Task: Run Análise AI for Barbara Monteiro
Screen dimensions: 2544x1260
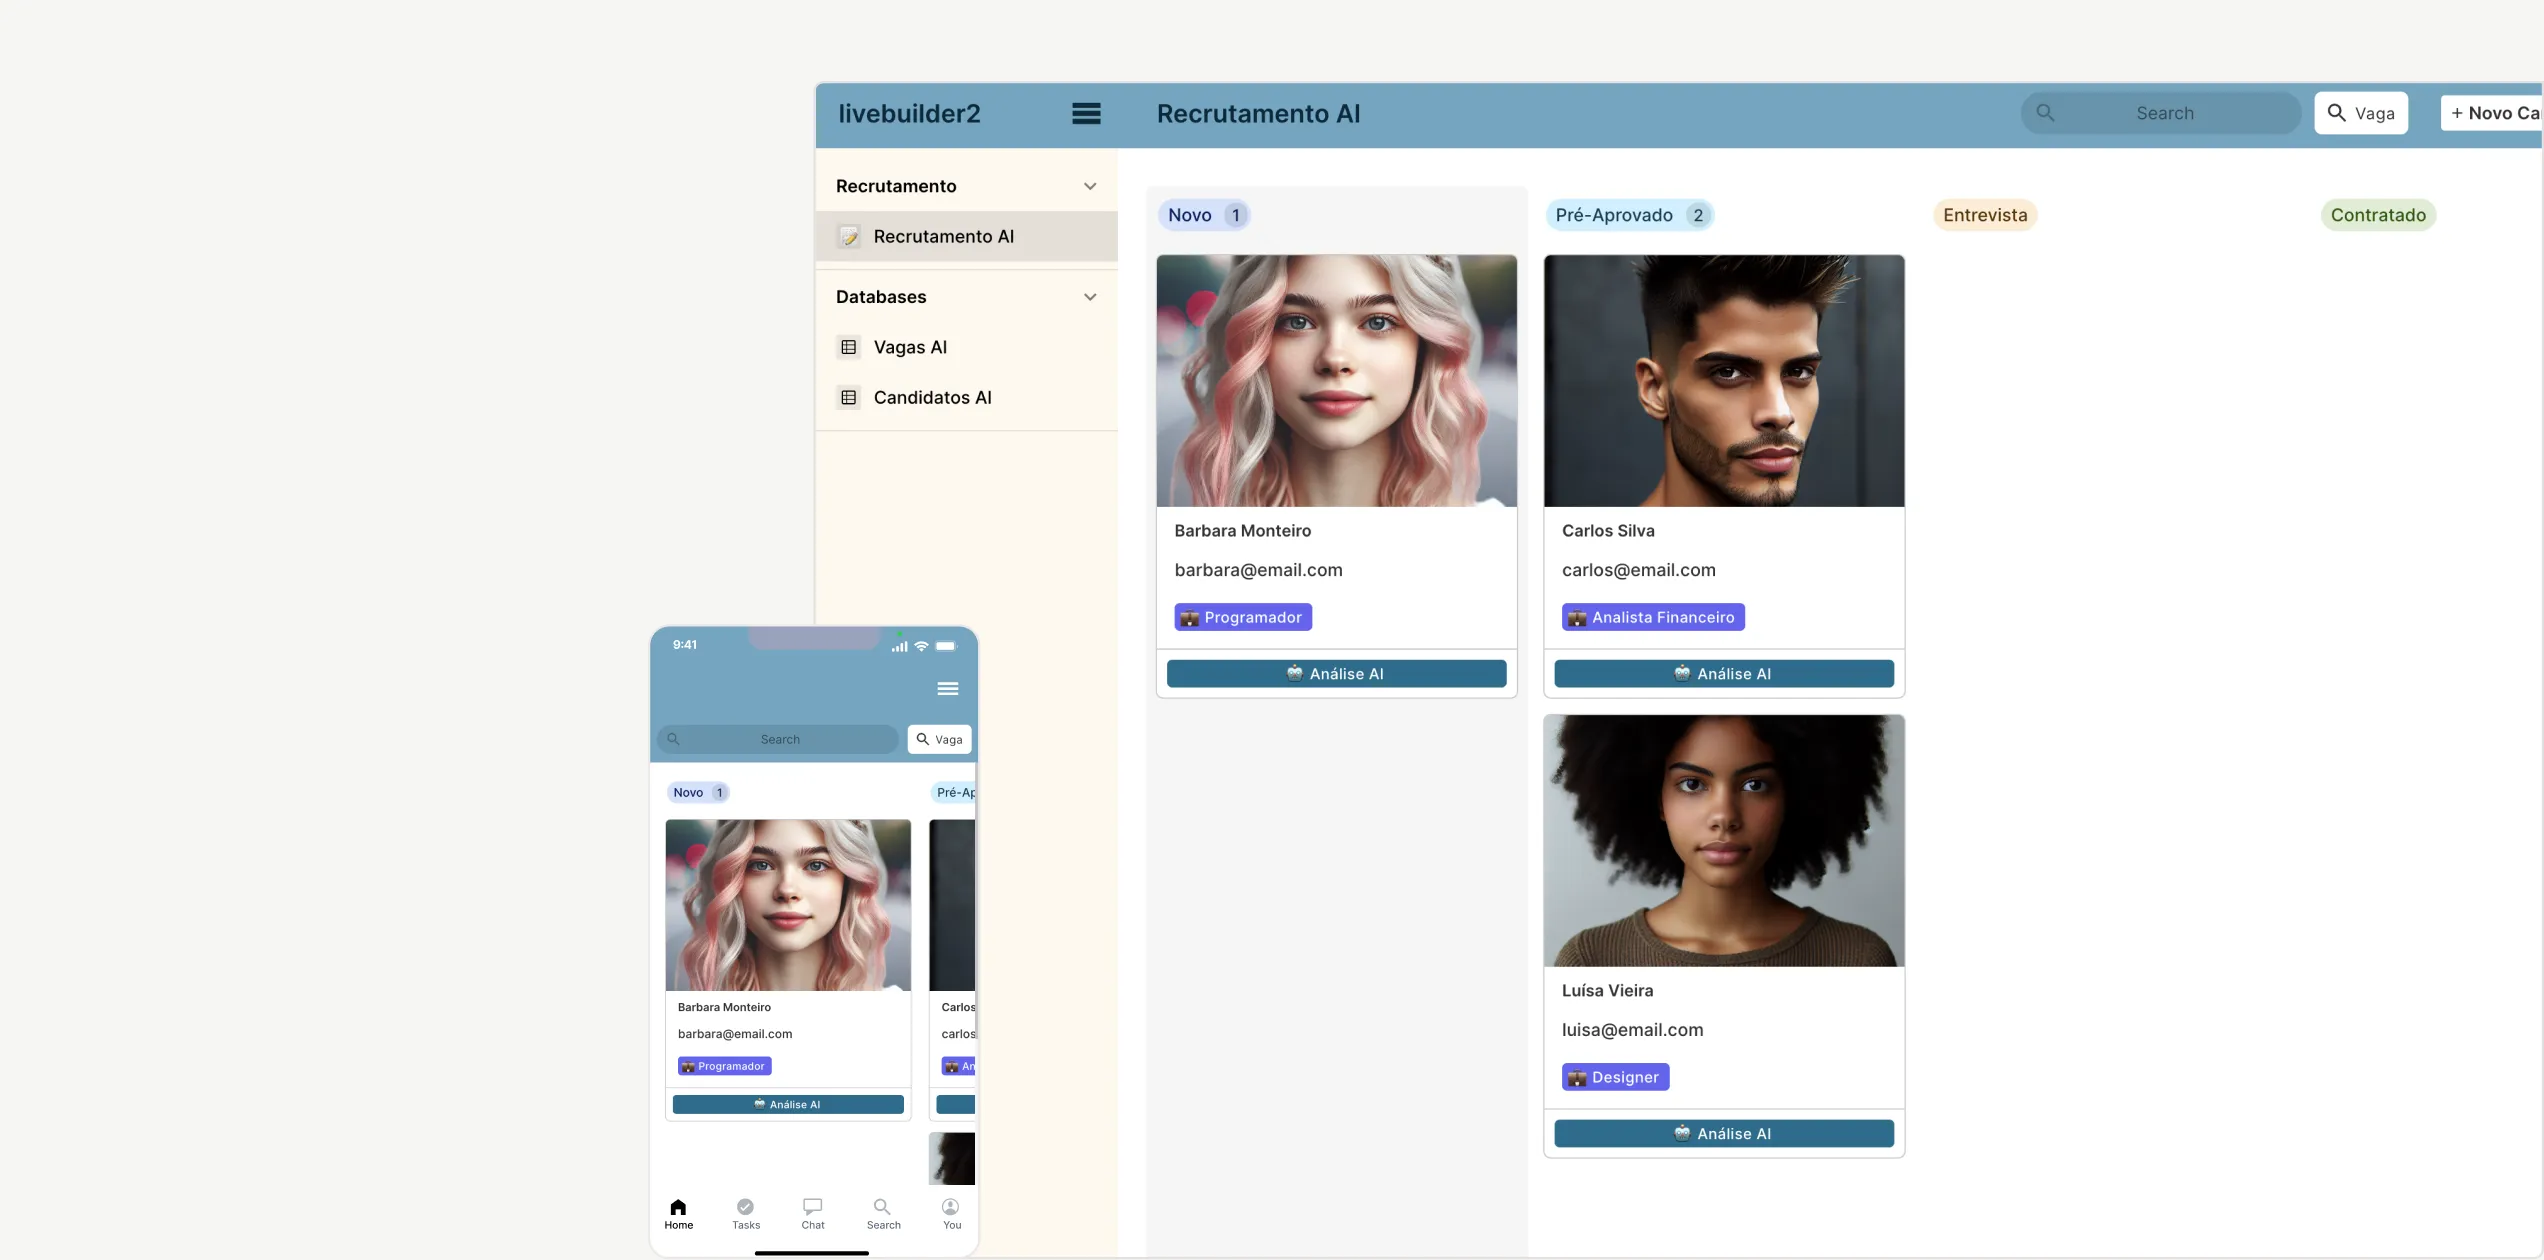Action: (1336, 674)
